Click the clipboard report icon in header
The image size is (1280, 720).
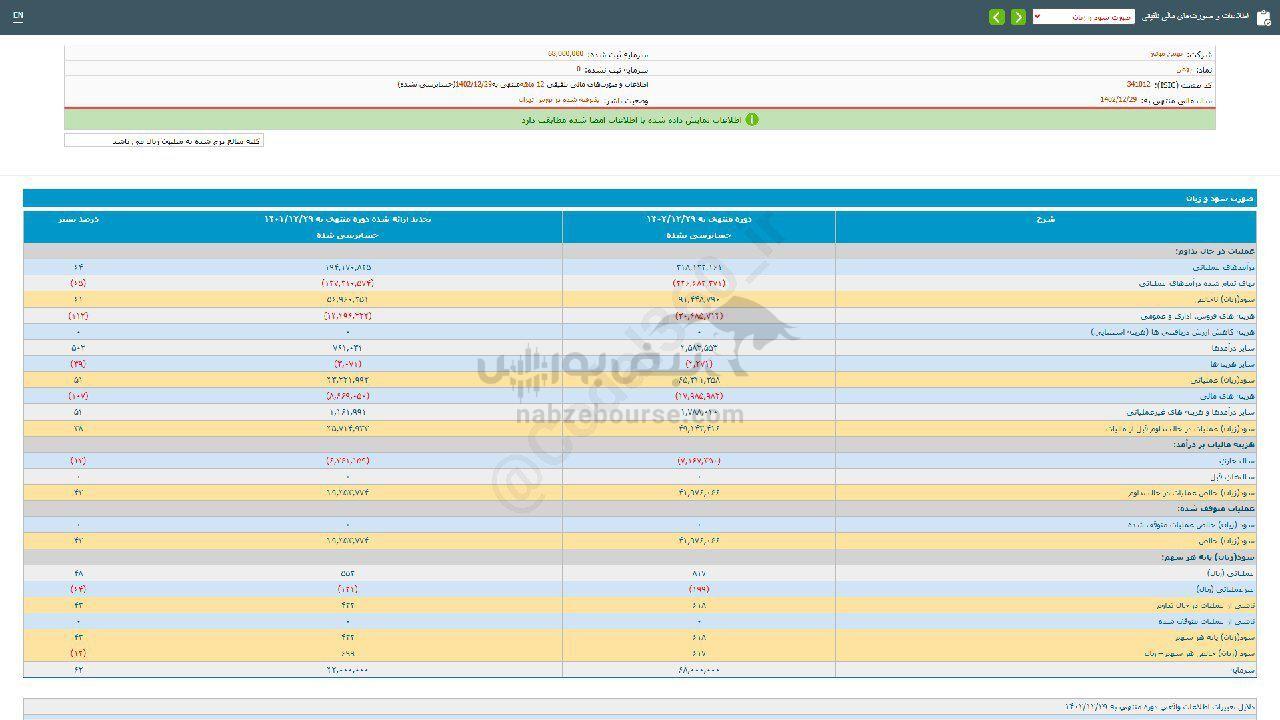click(1263, 17)
